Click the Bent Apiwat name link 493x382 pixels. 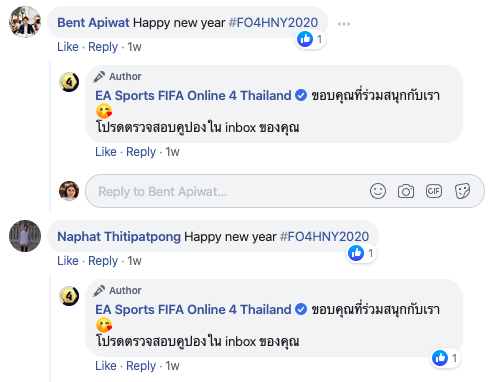coord(93,23)
